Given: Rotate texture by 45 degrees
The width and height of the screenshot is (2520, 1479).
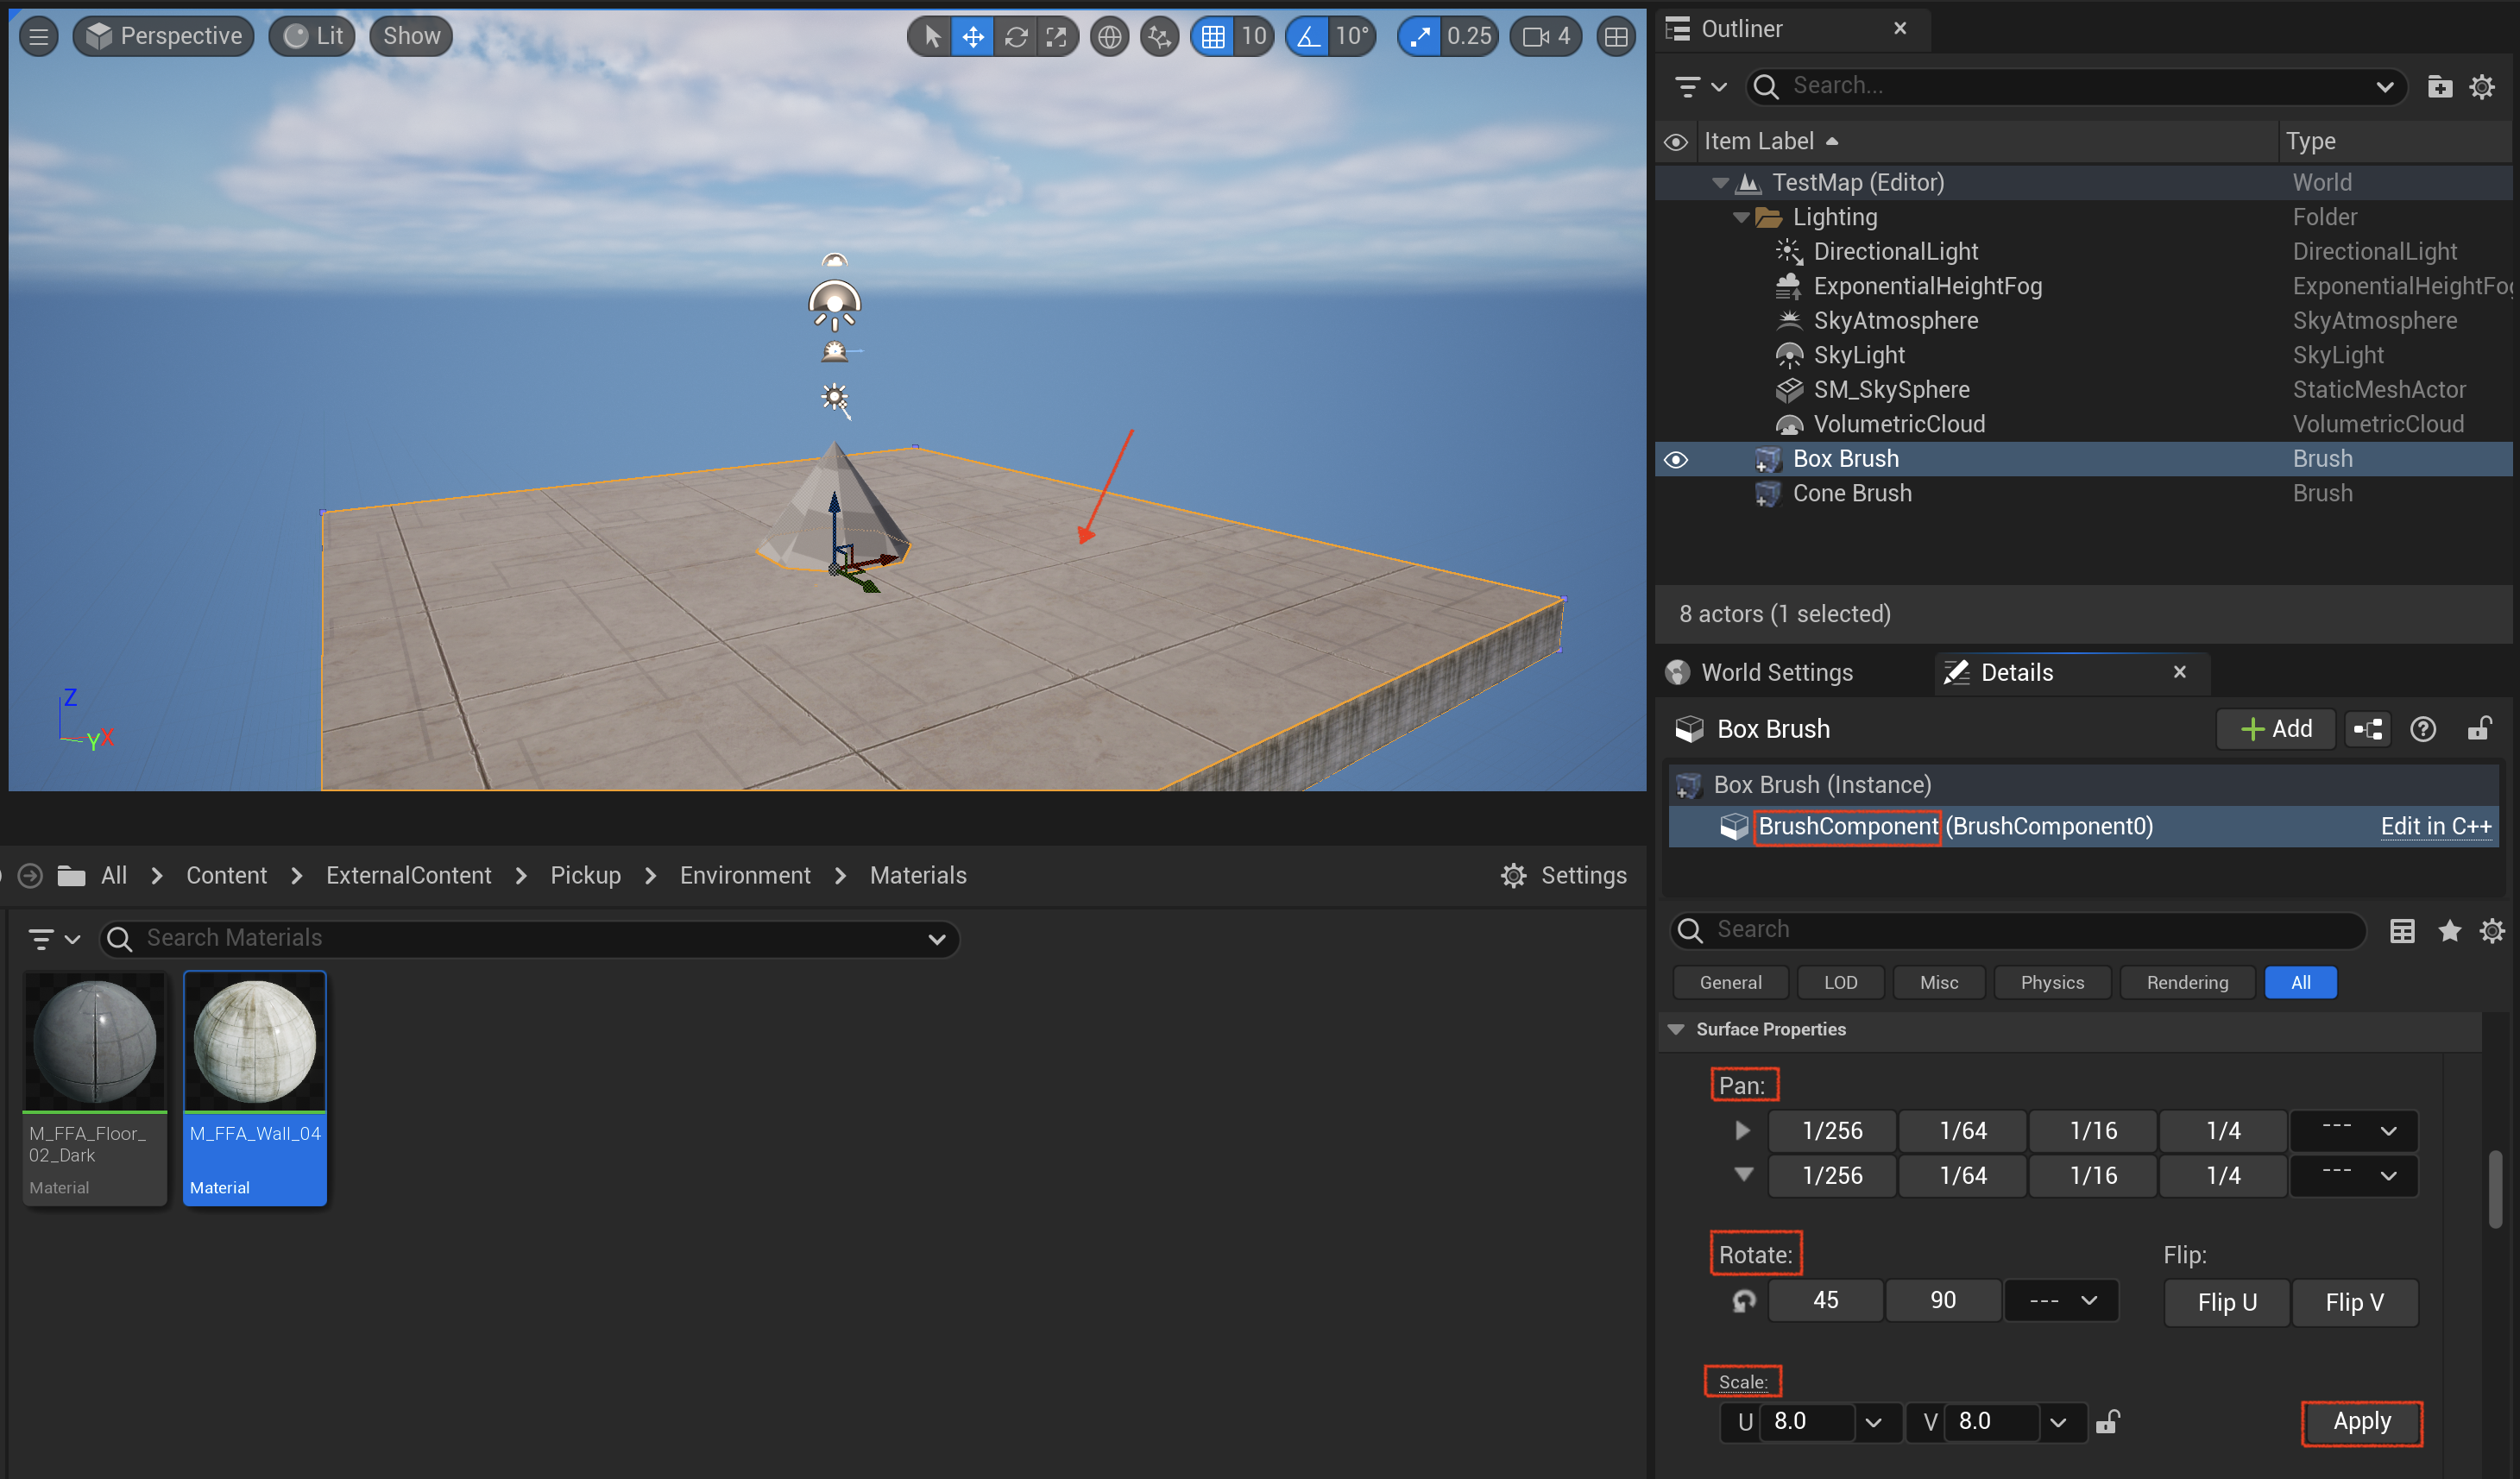Looking at the screenshot, I should (x=1826, y=1301).
